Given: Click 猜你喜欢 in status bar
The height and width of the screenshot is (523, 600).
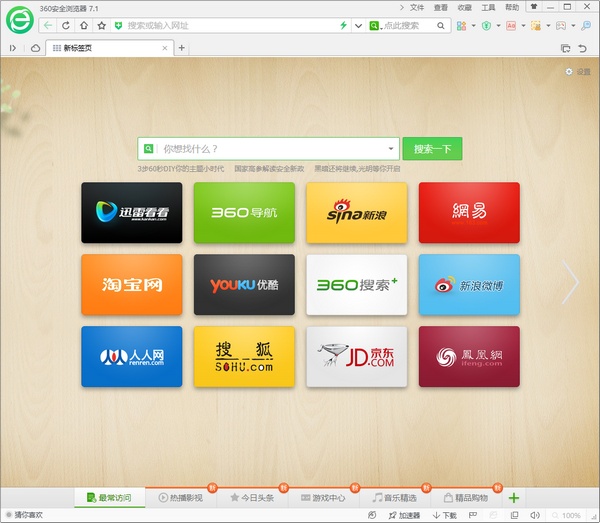Looking at the screenshot, I should click(x=24, y=515).
